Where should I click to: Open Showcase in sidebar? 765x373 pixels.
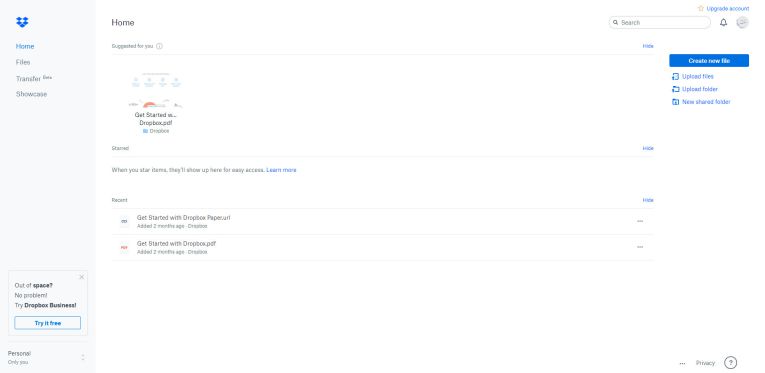(x=31, y=94)
